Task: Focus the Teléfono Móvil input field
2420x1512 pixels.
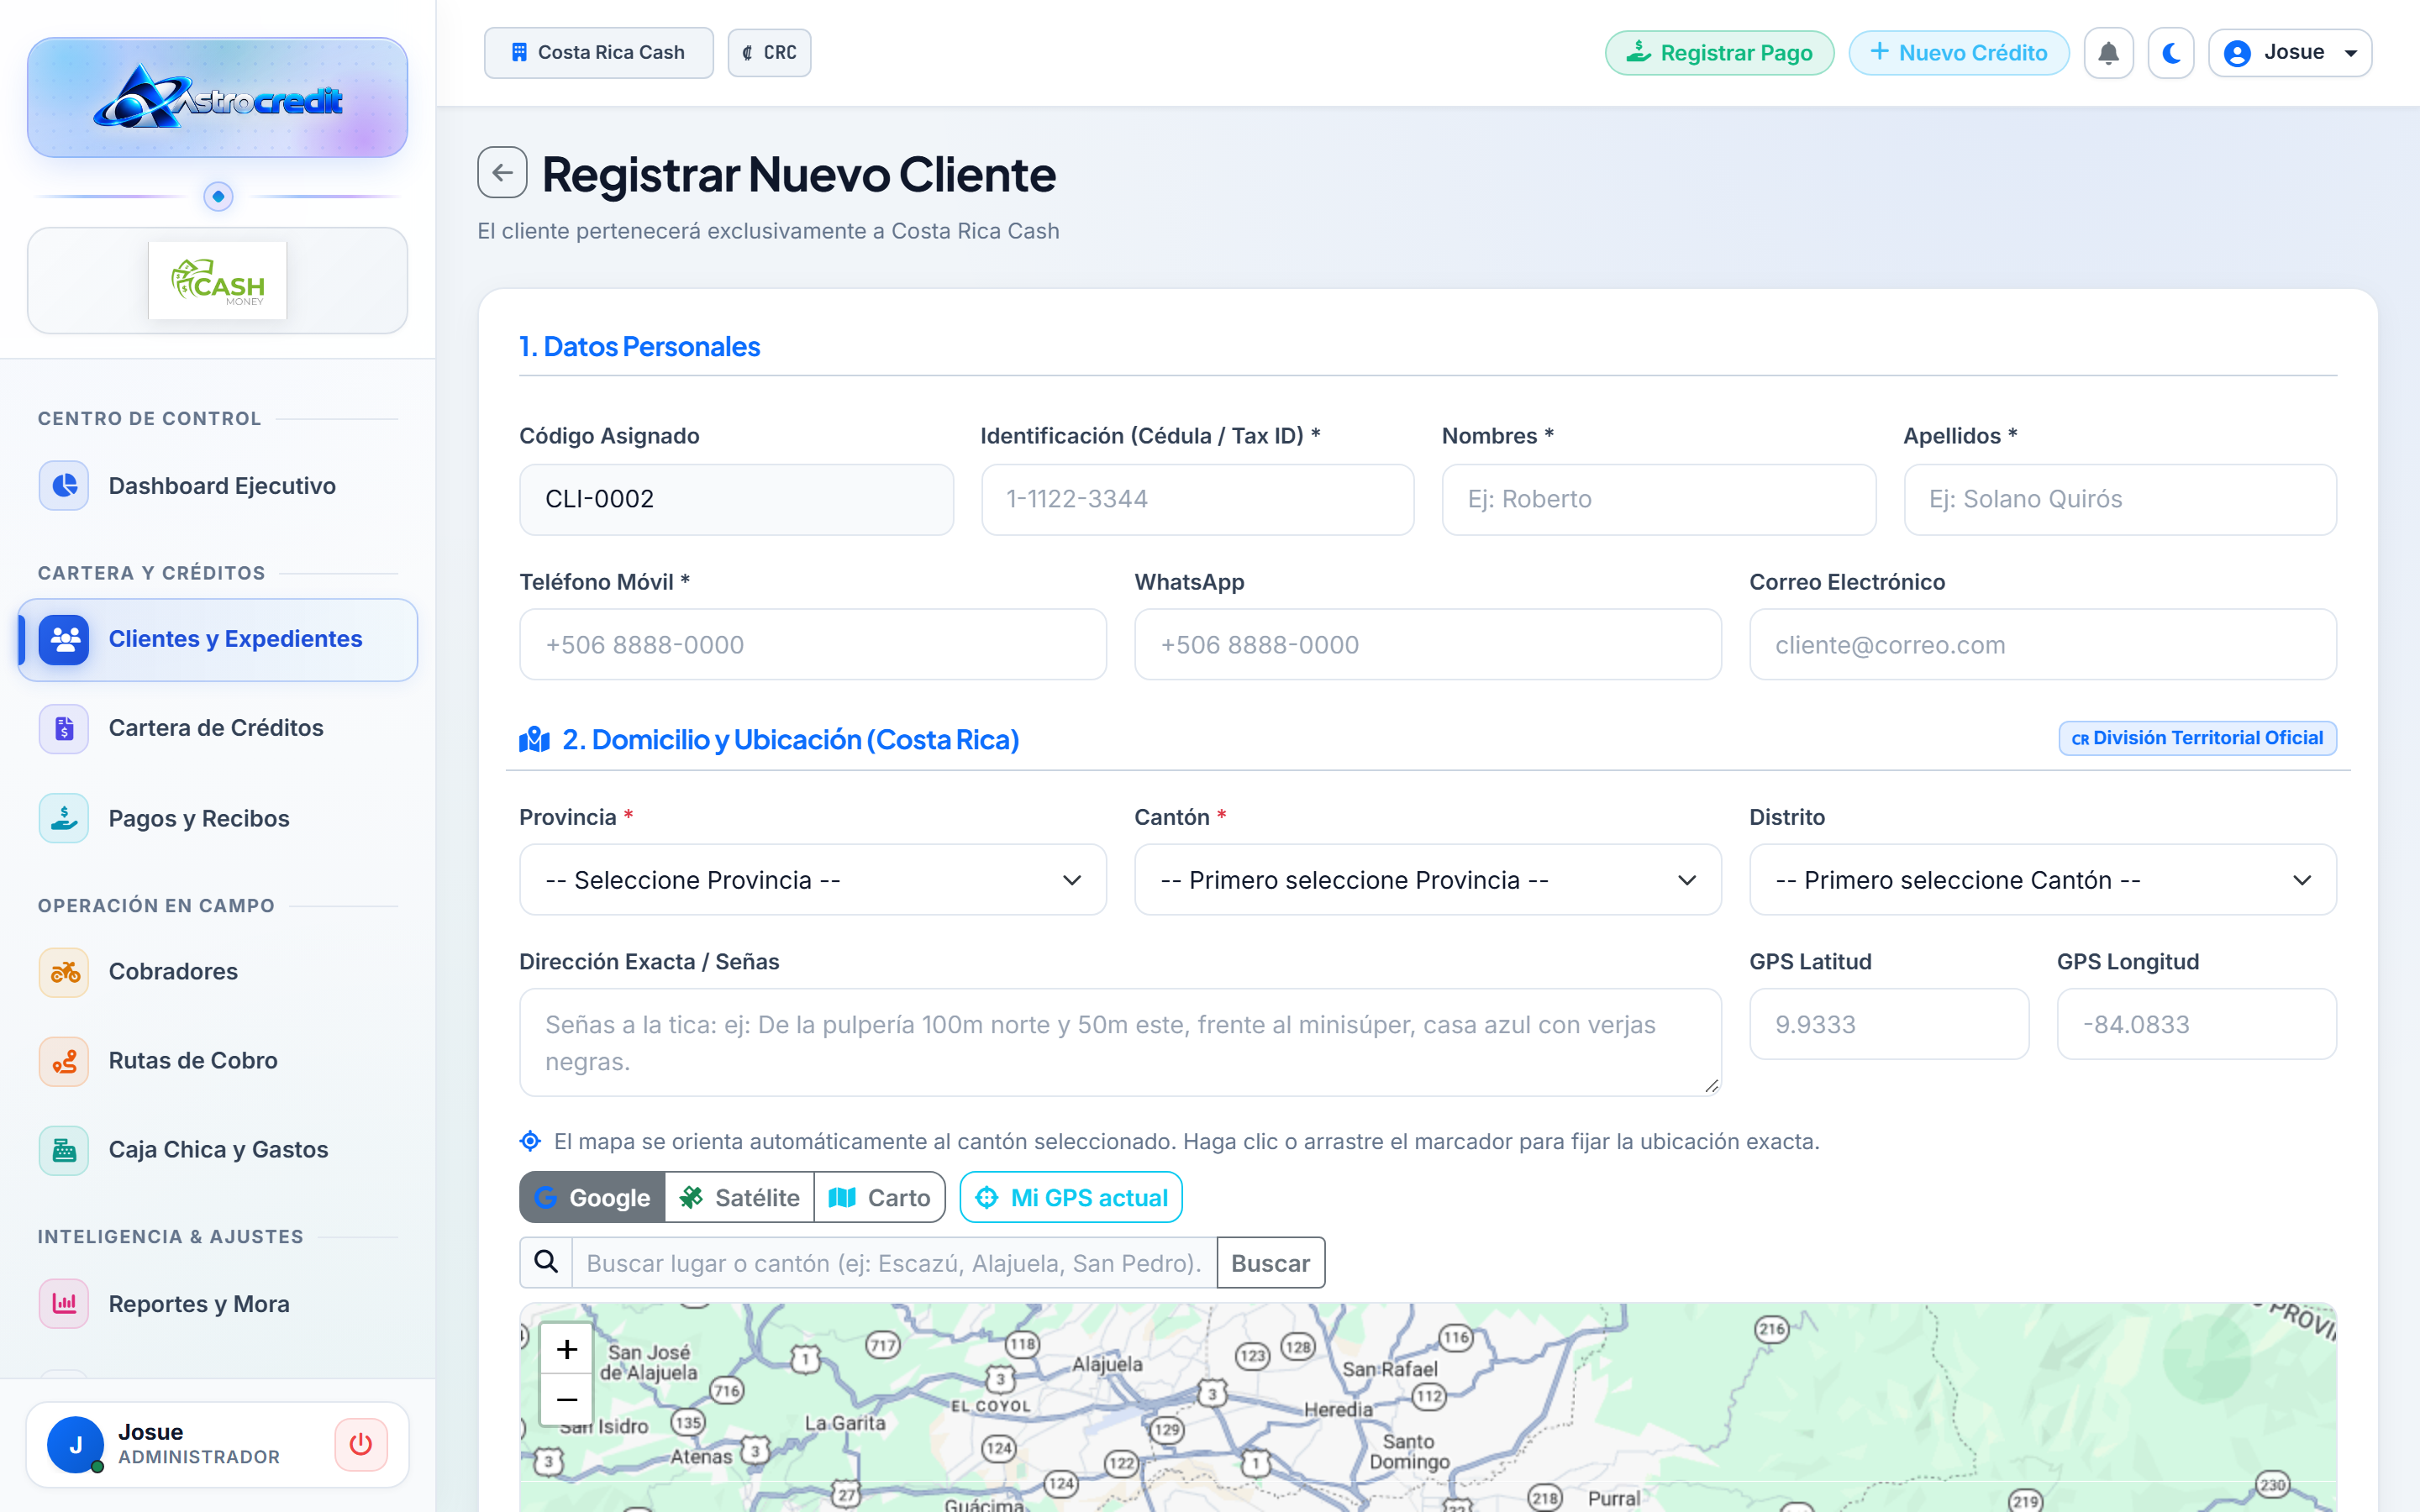Action: point(813,645)
